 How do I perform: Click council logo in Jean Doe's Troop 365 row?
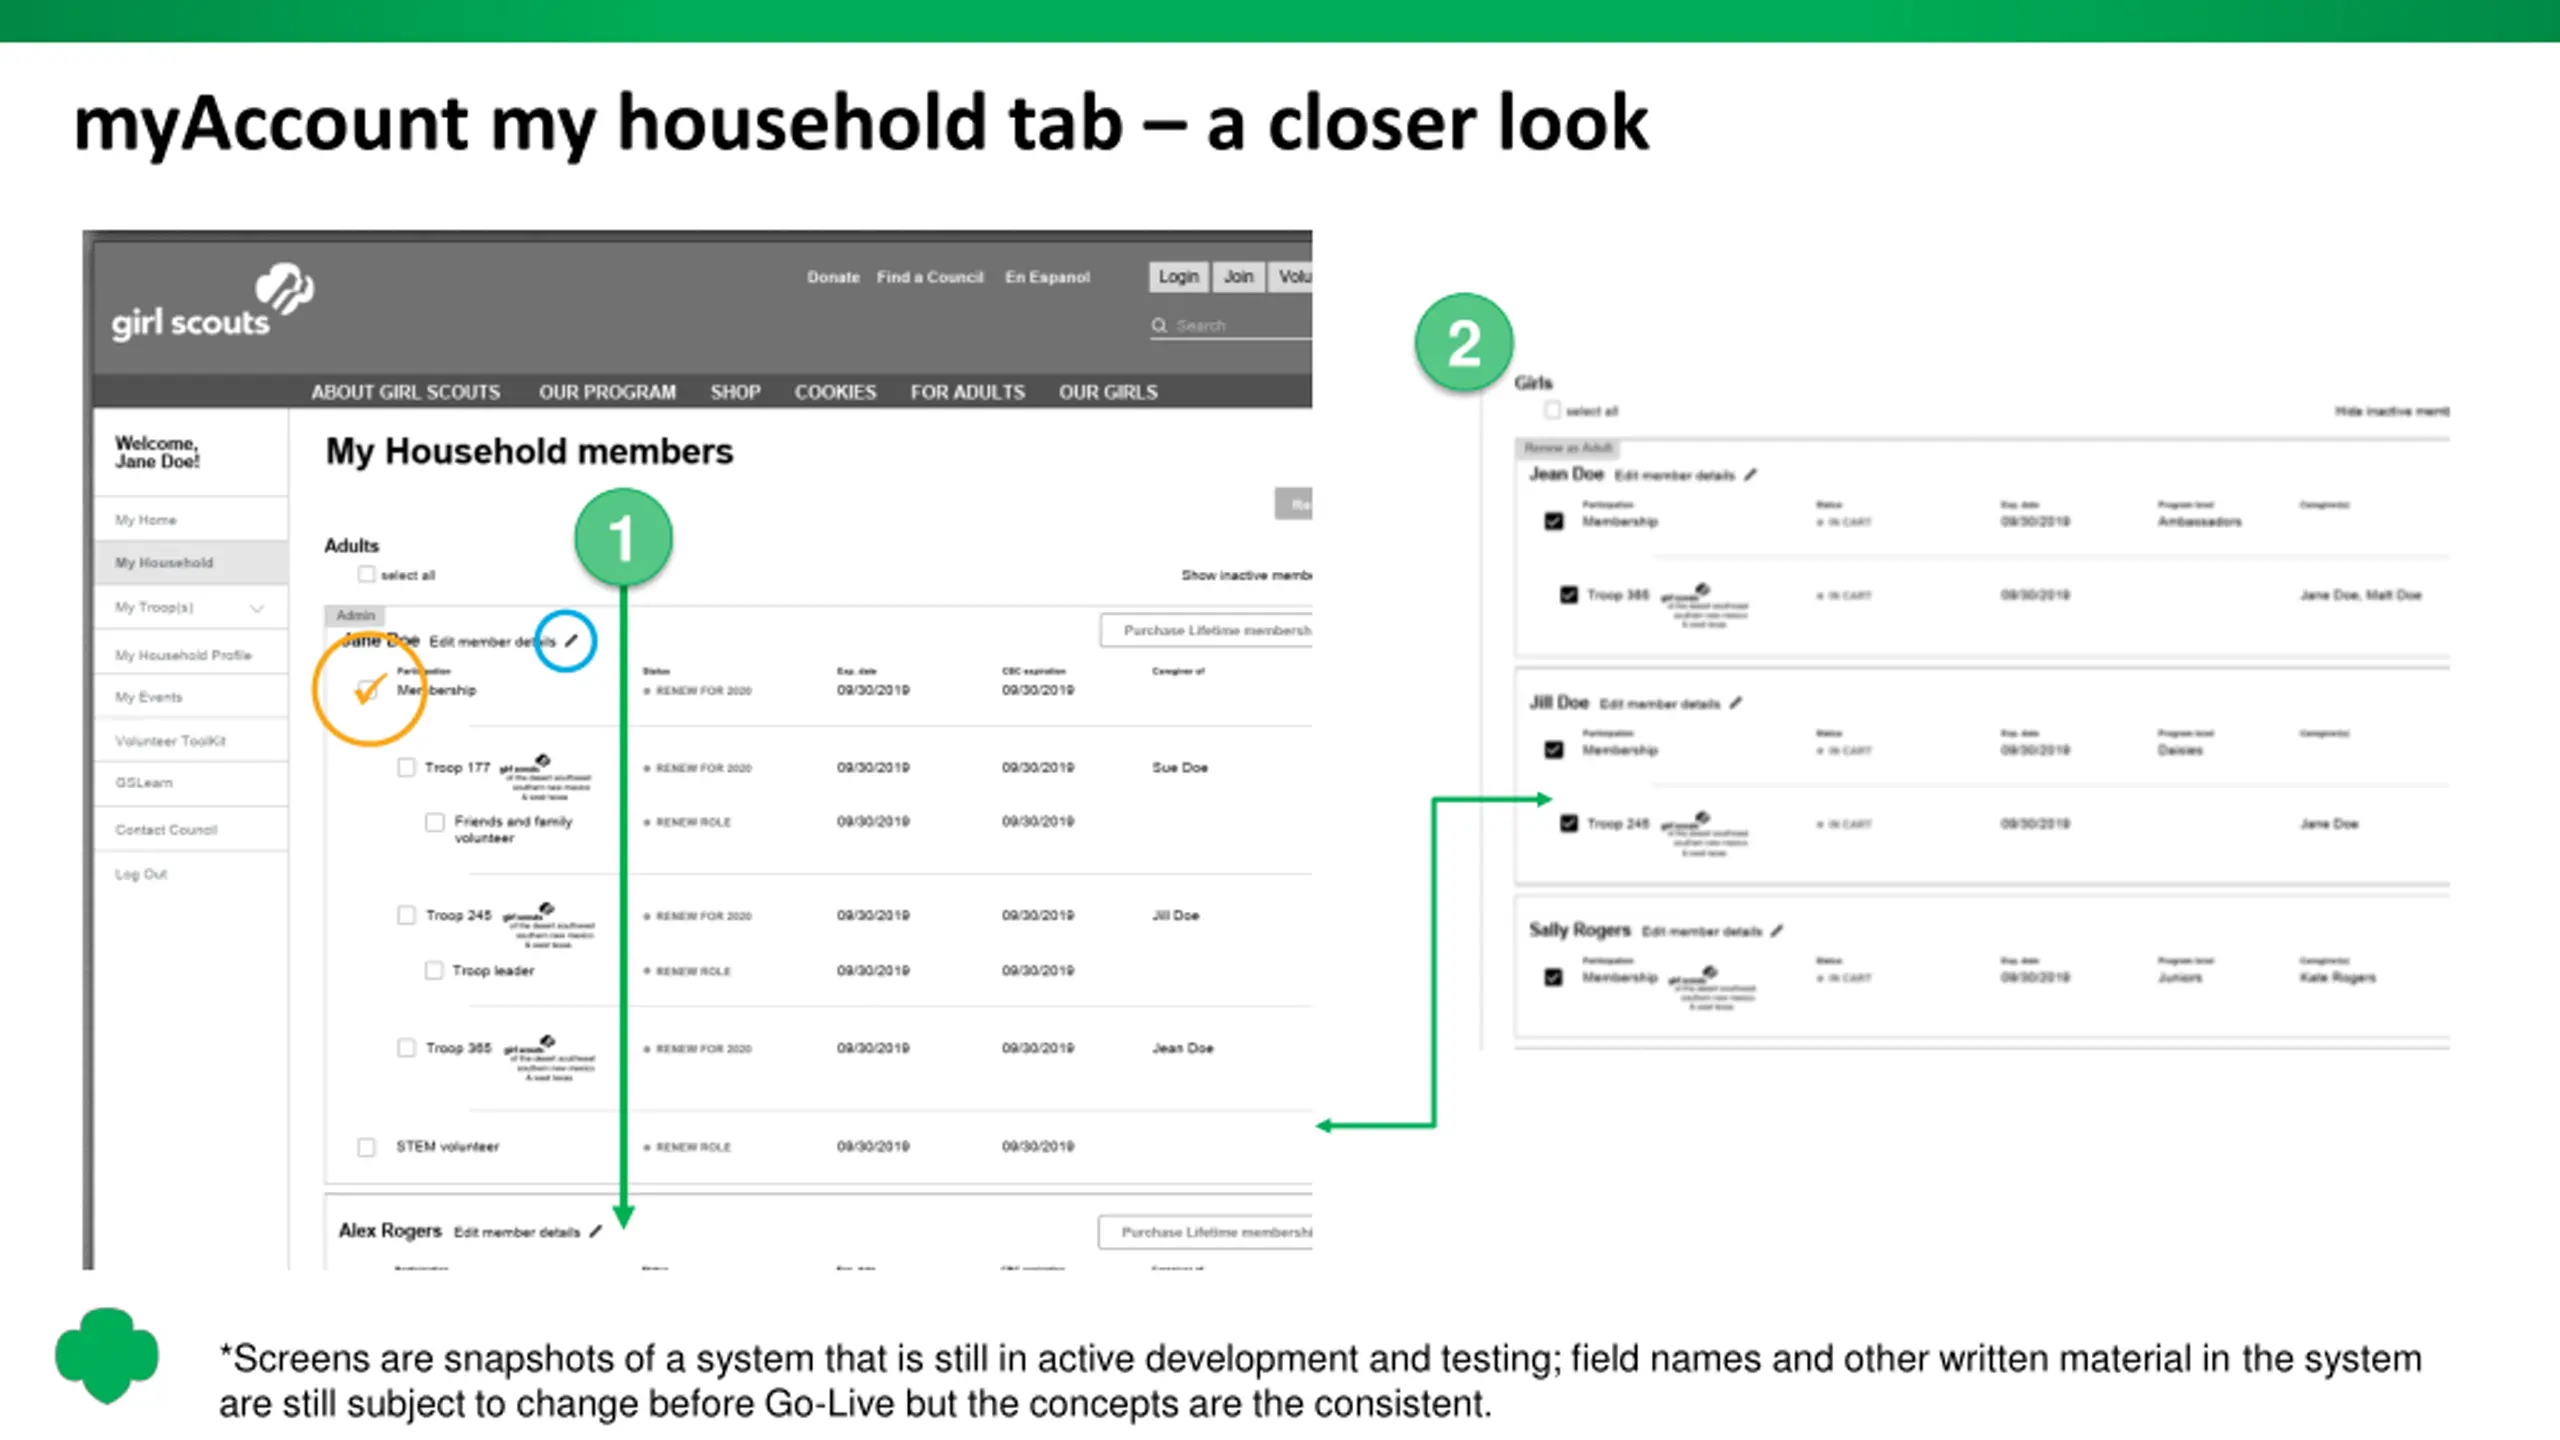1705,606
